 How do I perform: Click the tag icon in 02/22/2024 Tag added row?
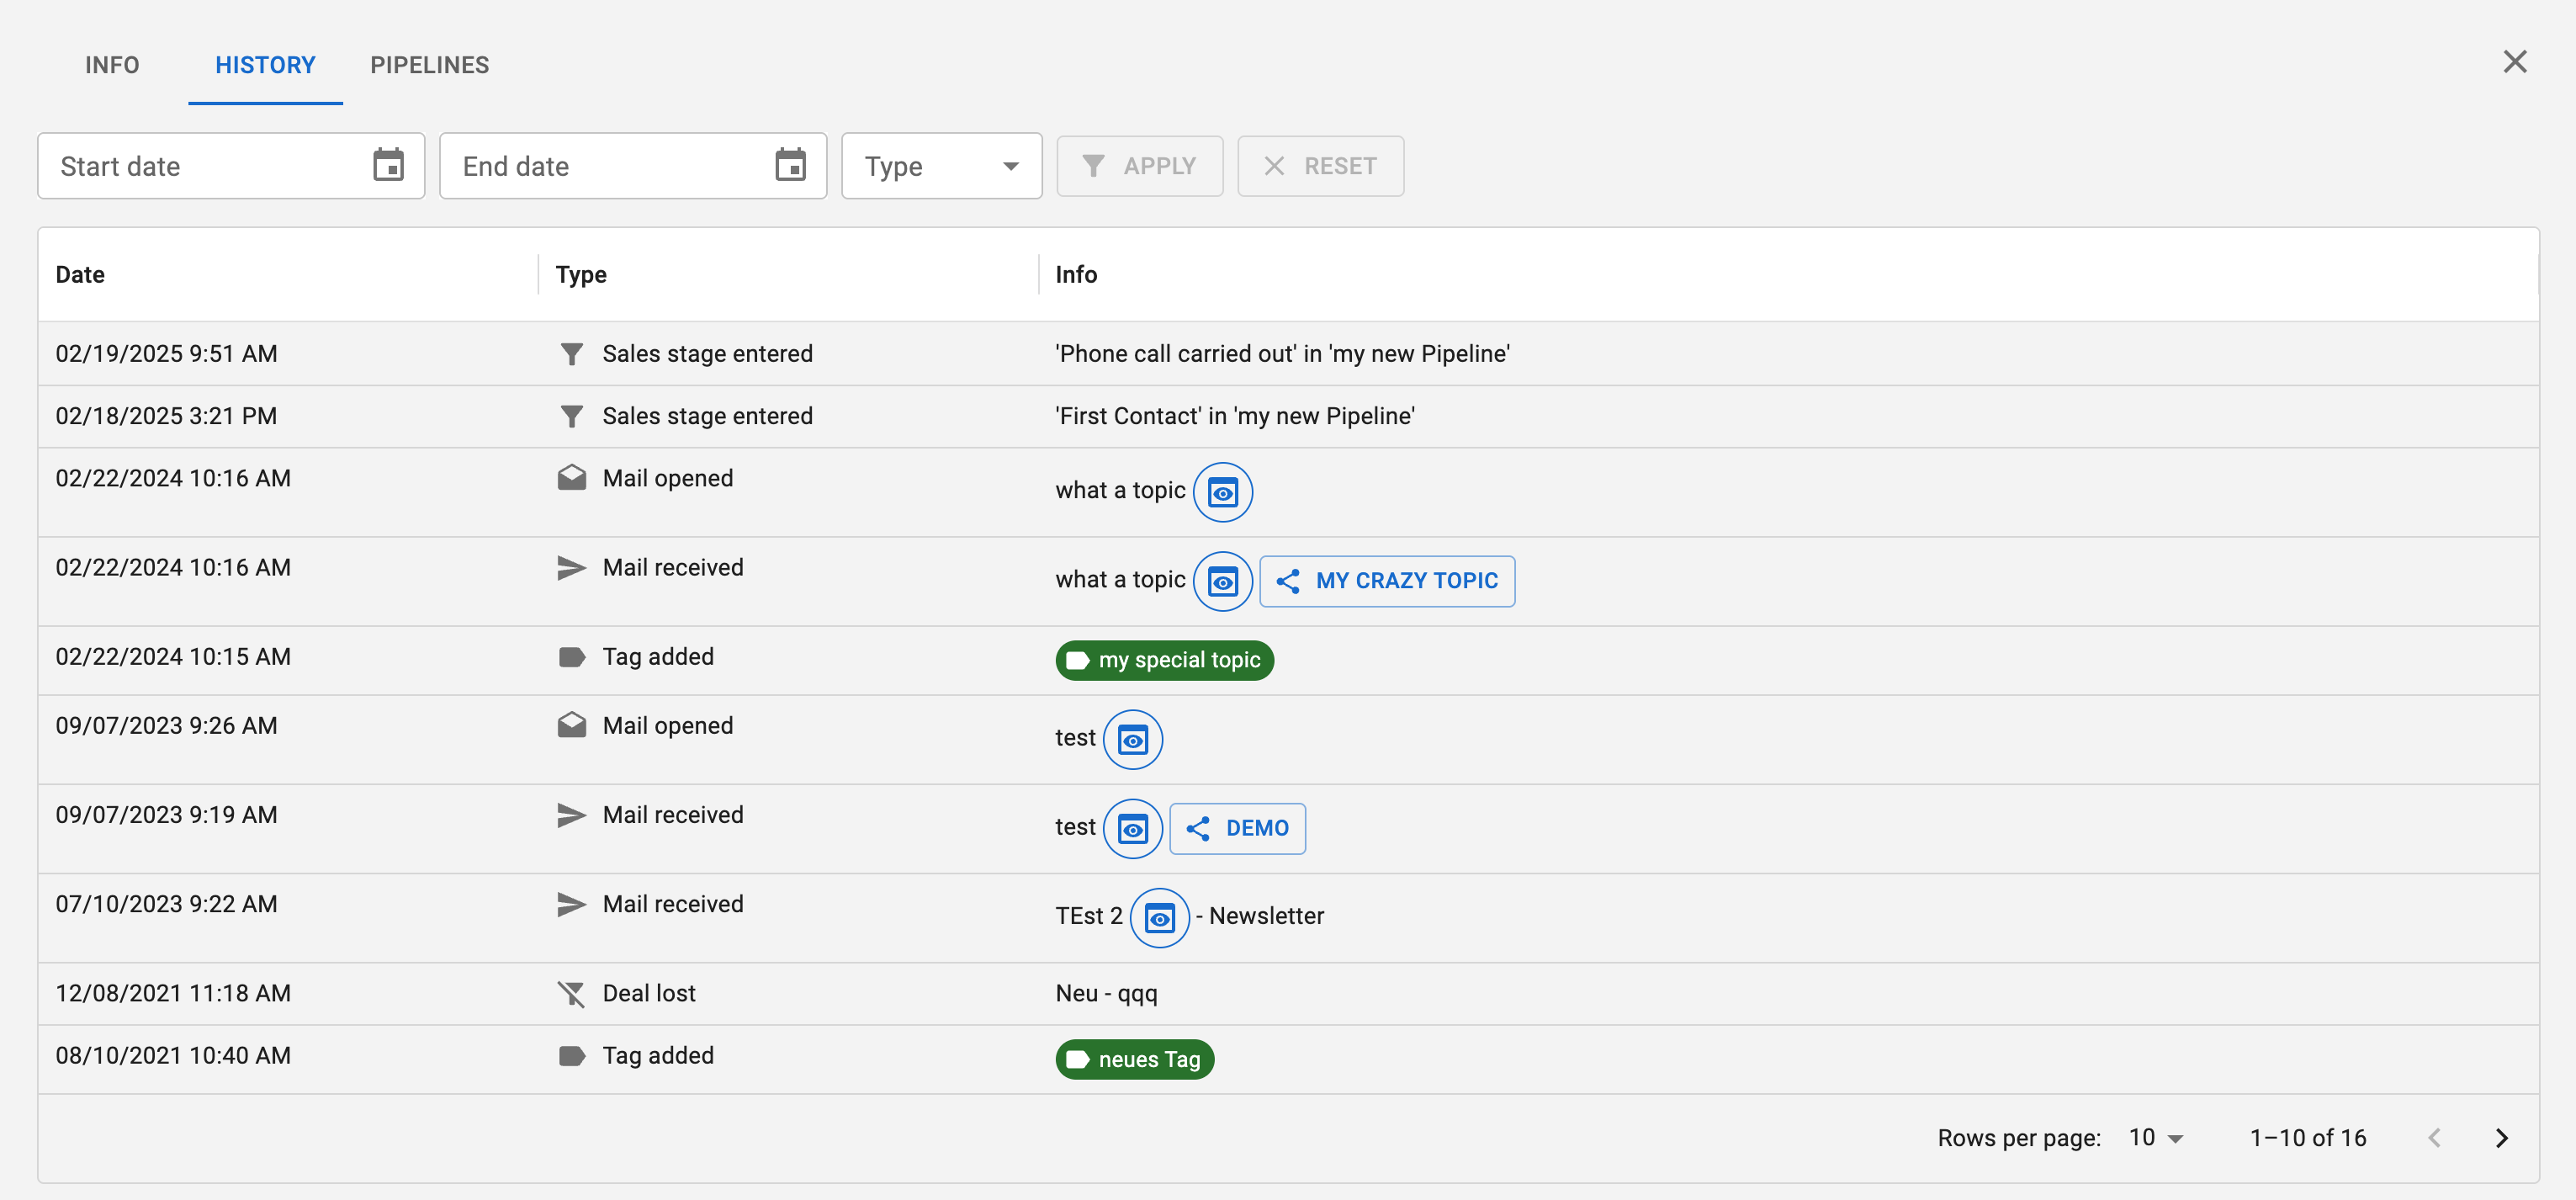pyautogui.click(x=571, y=657)
